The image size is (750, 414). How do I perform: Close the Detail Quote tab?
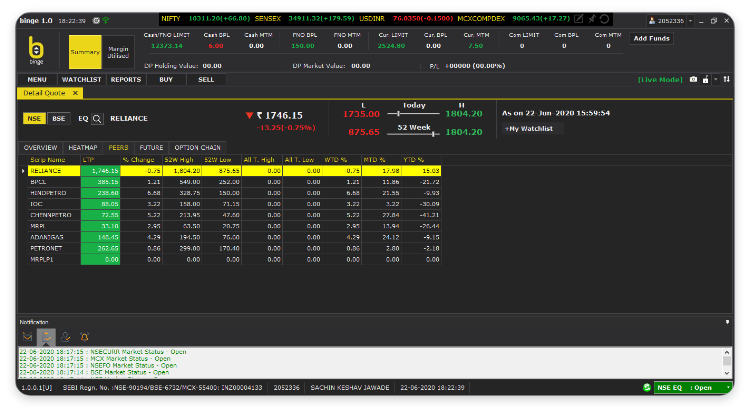pos(75,93)
